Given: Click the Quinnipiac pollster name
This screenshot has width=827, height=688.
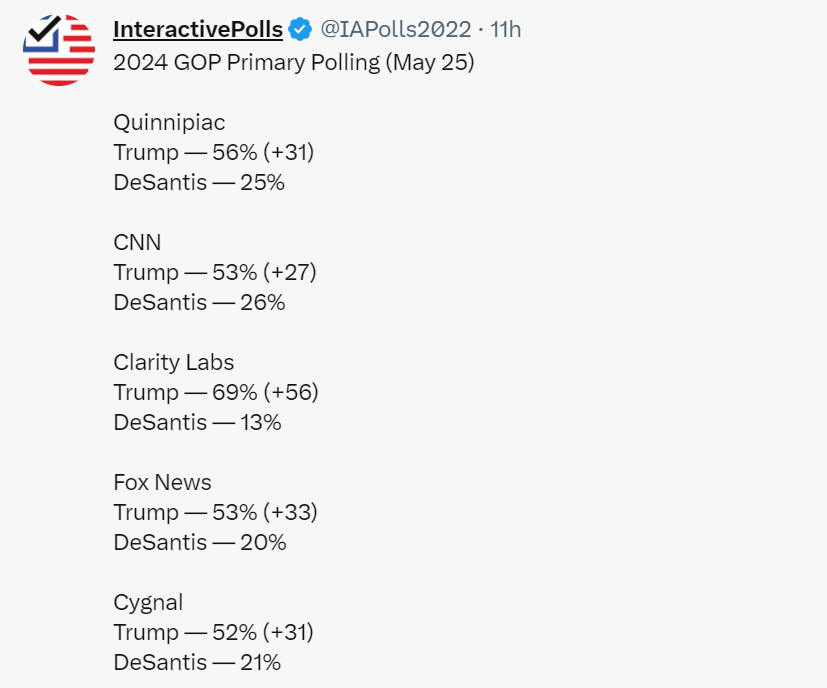Looking at the screenshot, I should (169, 122).
